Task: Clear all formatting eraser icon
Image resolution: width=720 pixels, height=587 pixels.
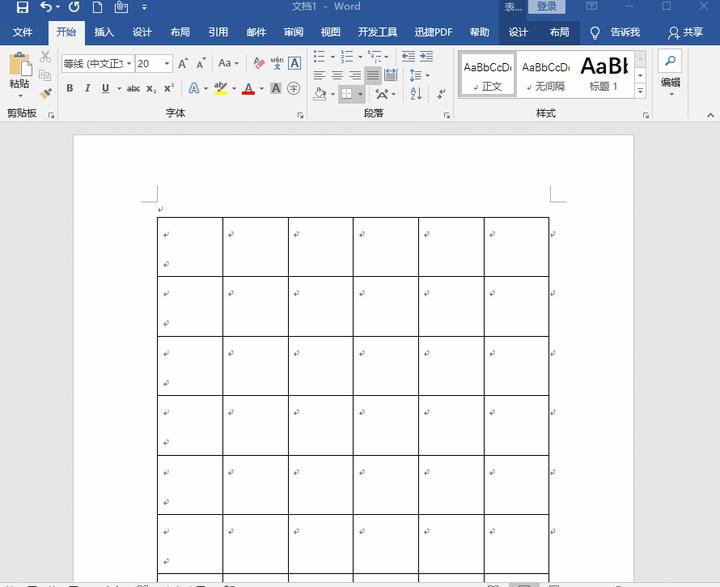Action: coord(259,63)
